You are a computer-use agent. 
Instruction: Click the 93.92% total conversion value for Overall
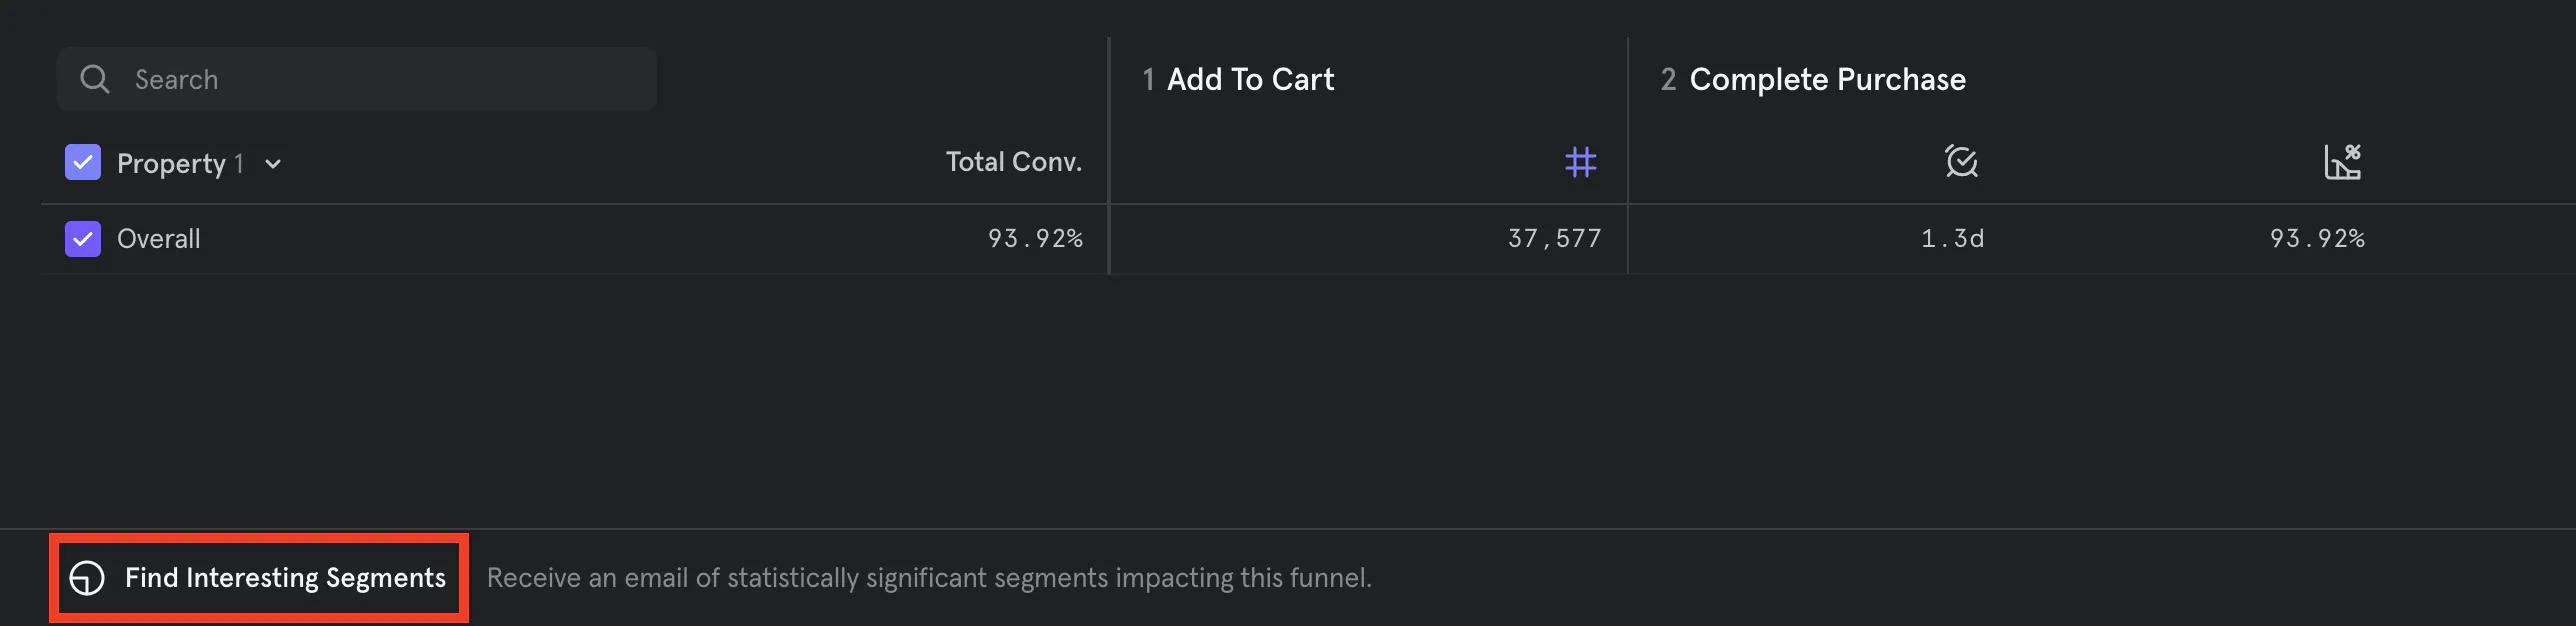(x=1034, y=238)
